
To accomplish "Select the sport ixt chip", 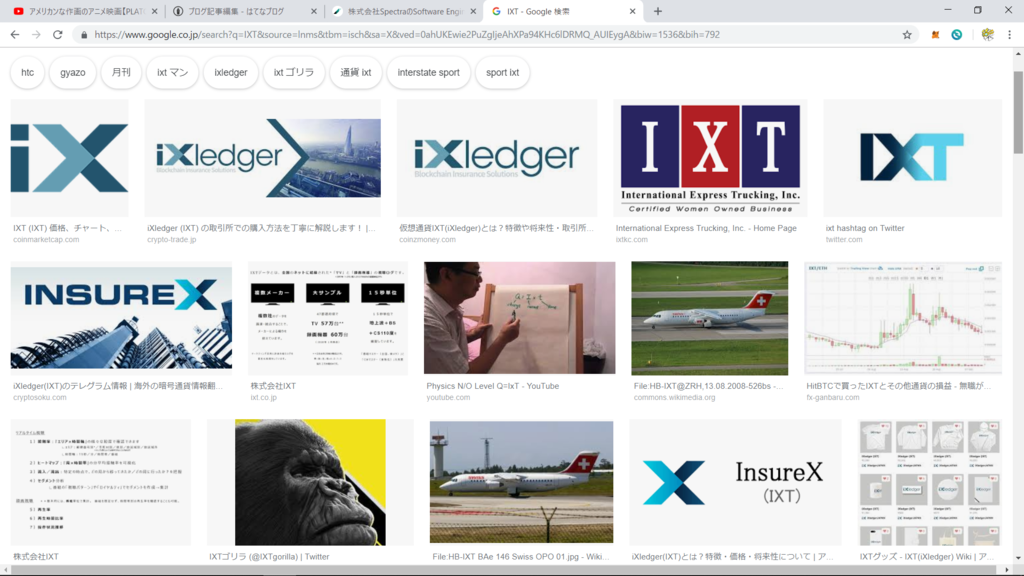I will click(502, 72).
